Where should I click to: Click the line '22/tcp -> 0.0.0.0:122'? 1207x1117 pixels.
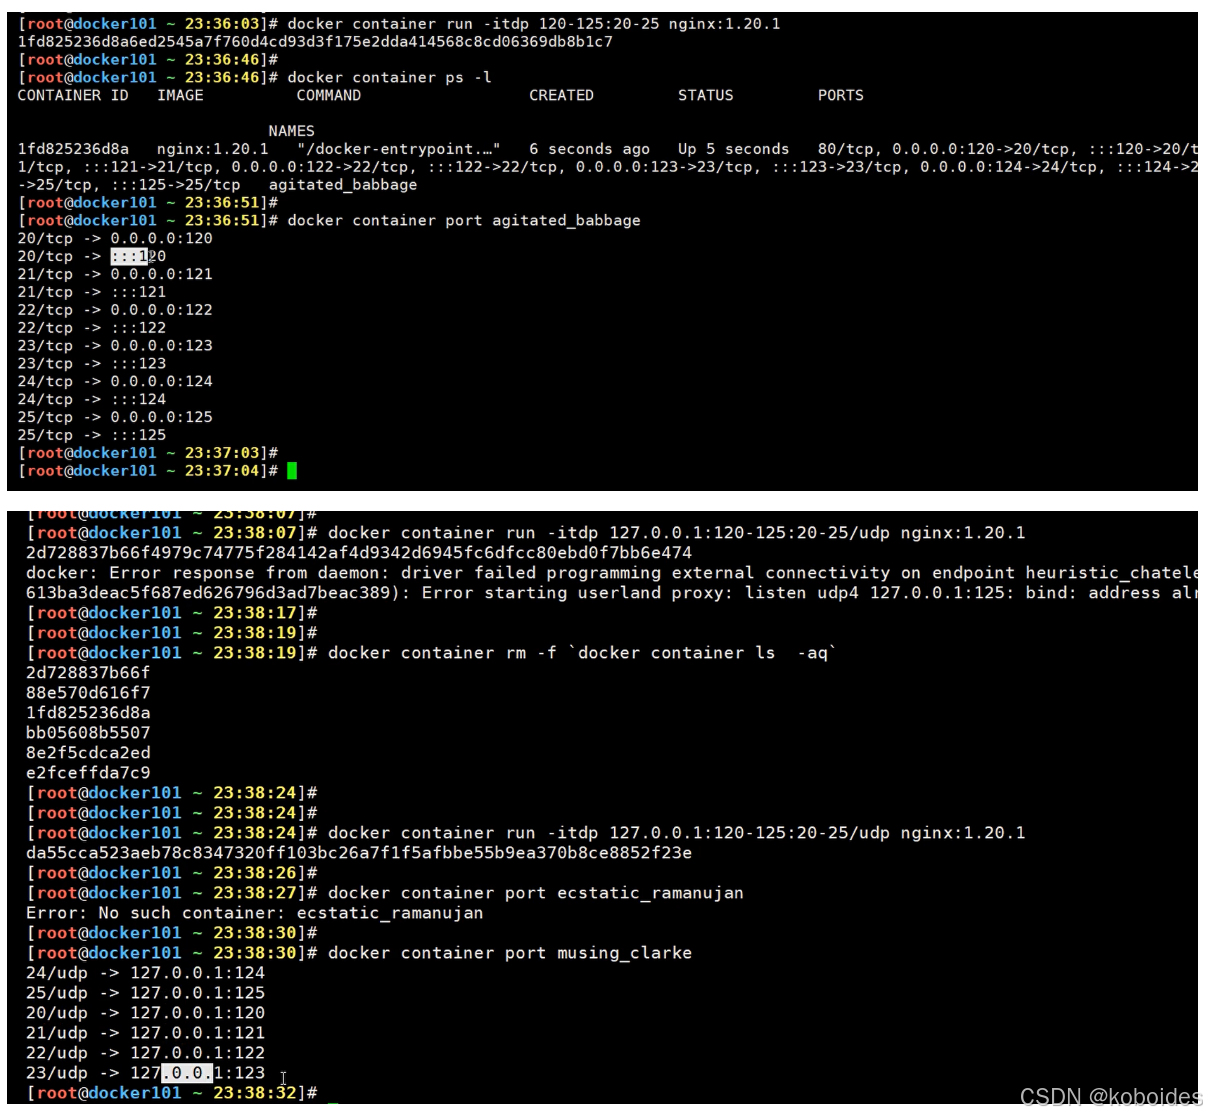pos(115,310)
